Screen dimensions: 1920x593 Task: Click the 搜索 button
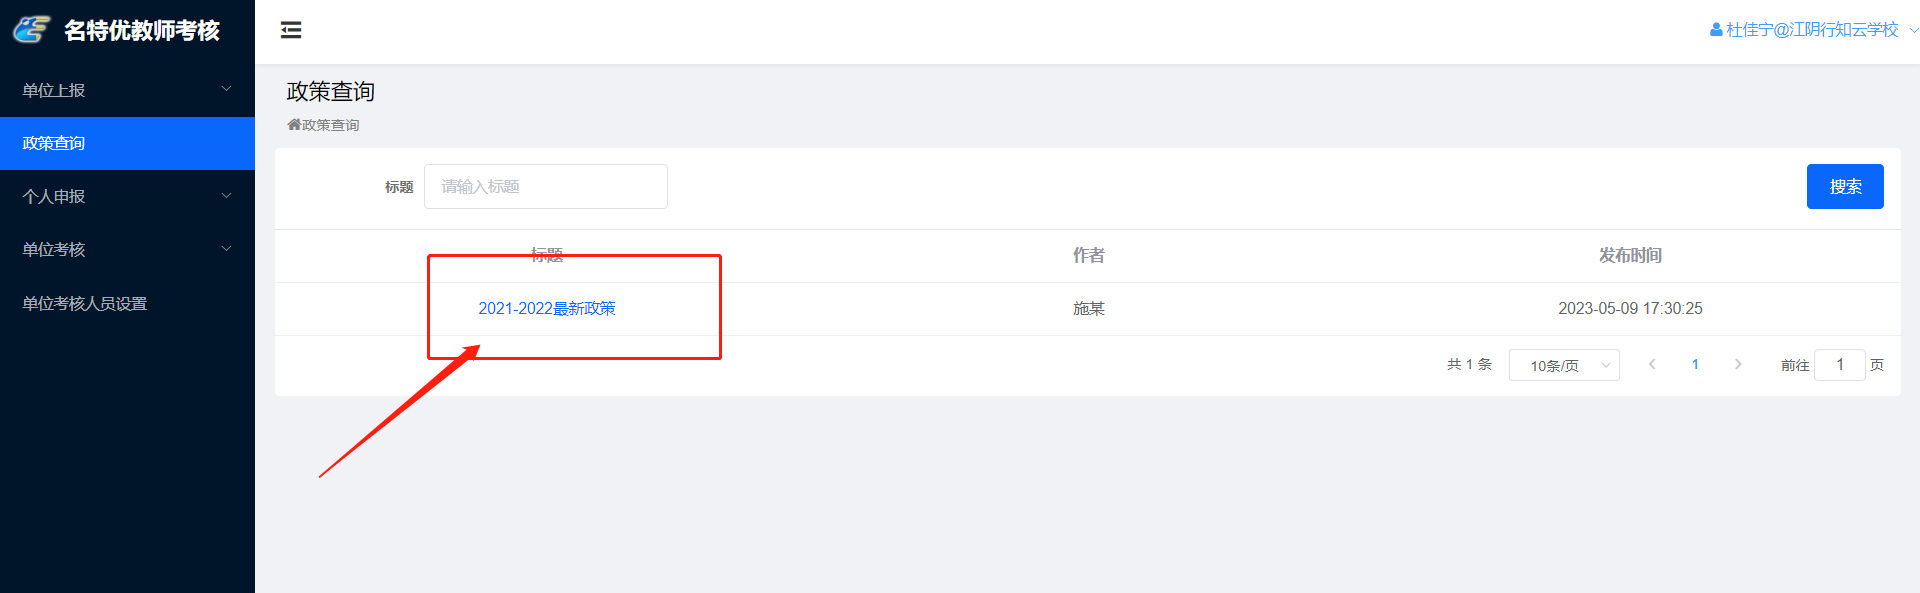(x=1845, y=187)
